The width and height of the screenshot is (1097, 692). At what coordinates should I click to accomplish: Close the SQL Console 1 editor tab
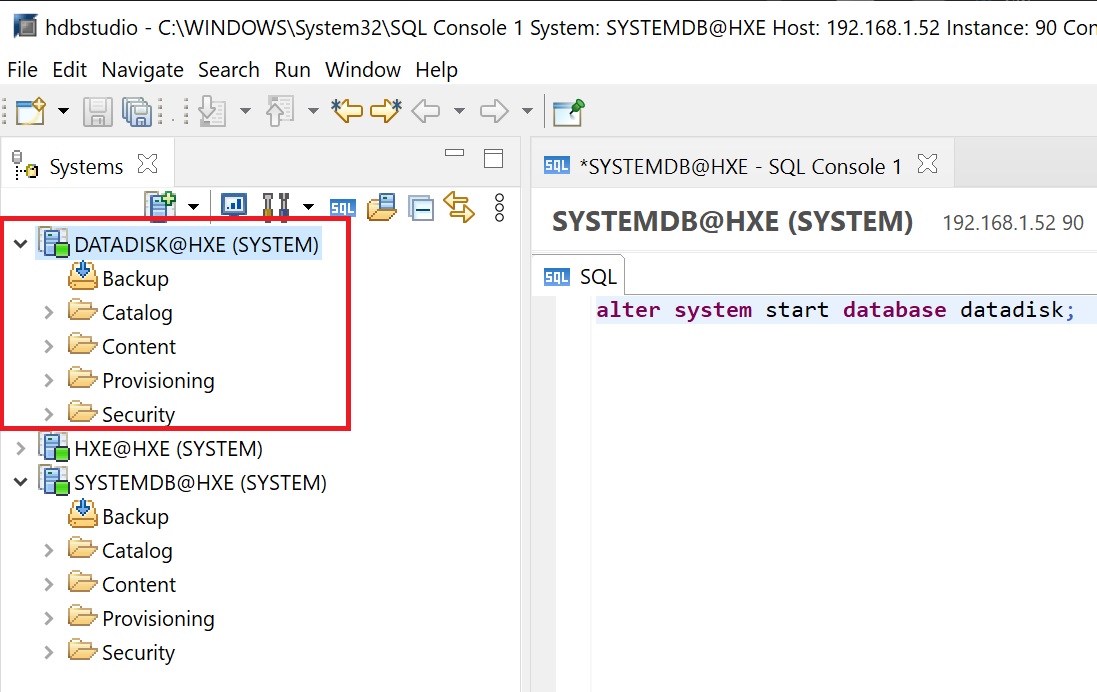coord(927,164)
